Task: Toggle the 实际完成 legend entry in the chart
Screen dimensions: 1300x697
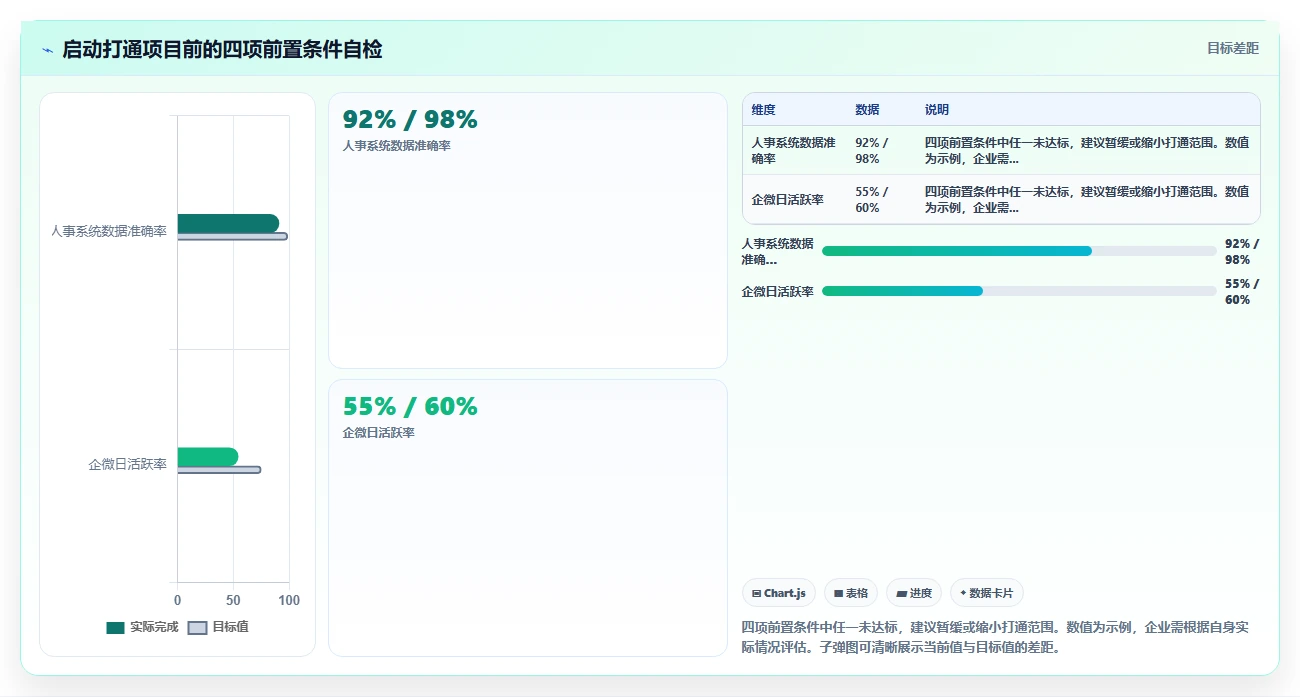Action: [142, 627]
